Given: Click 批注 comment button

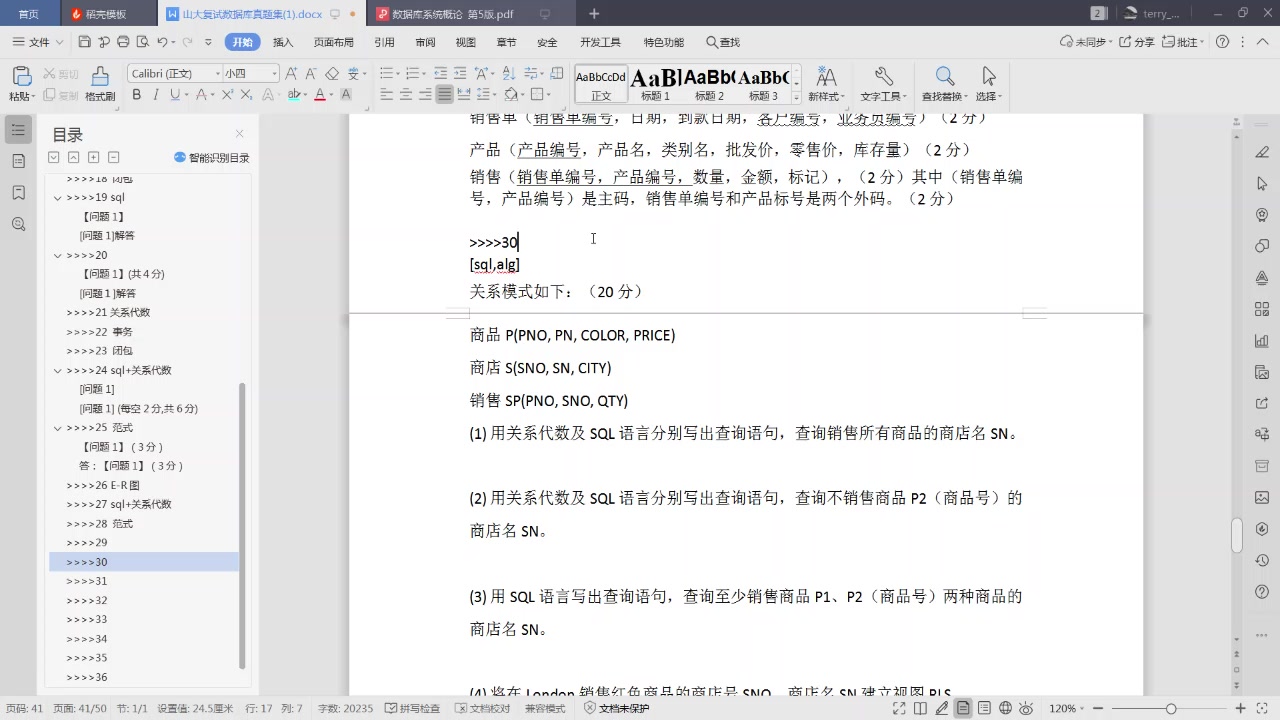Looking at the screenshot, I should click(1183, 42).
